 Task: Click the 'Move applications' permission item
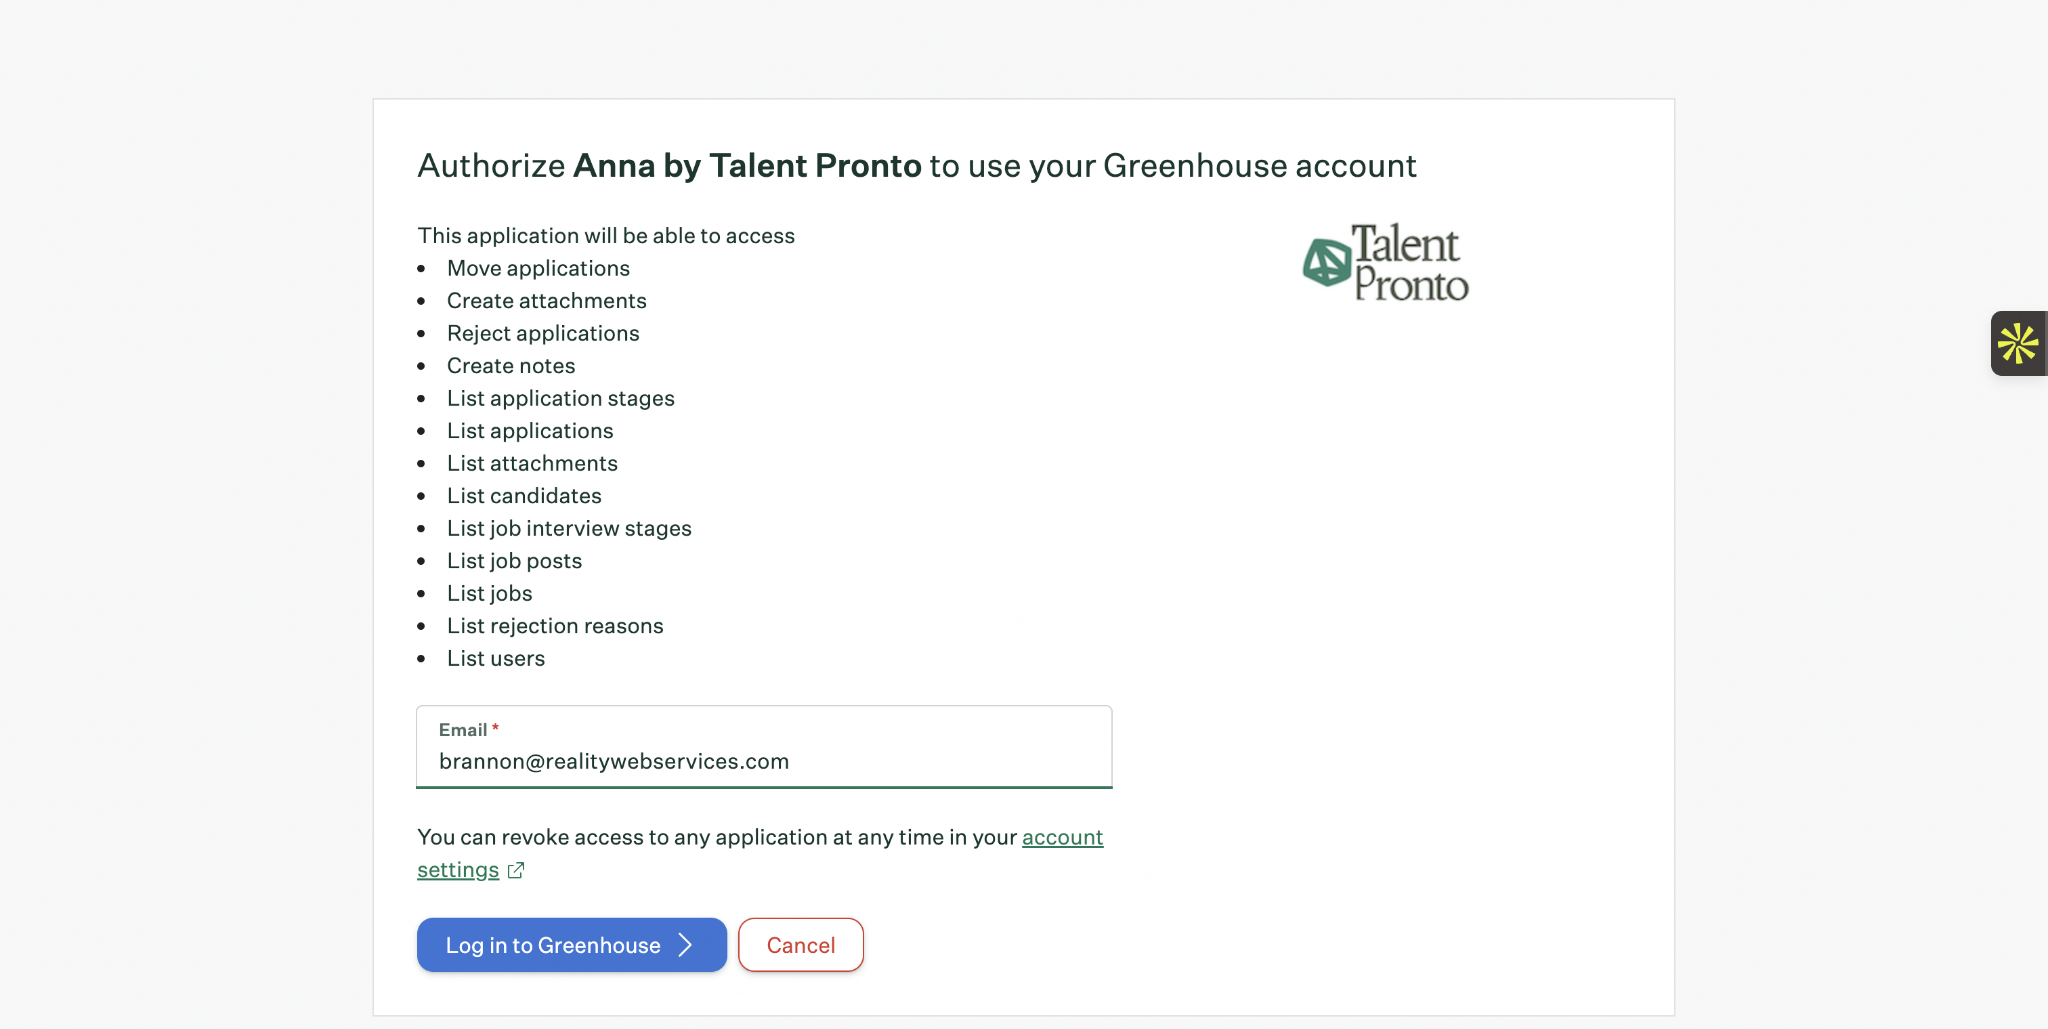coord(538,268)
